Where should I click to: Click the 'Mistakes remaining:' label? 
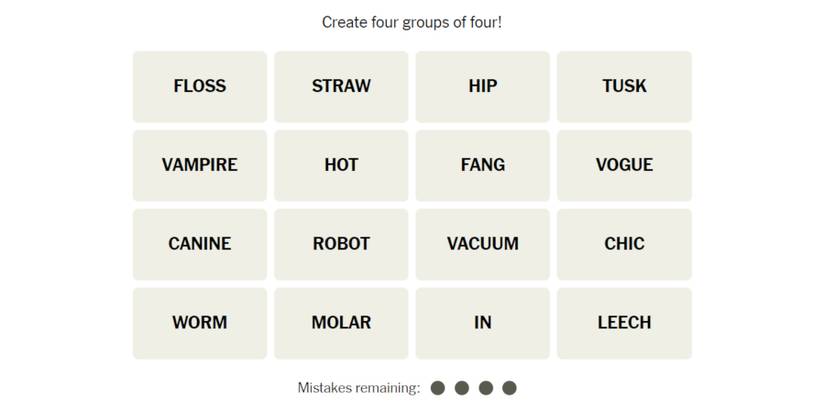tap(358, 388)
